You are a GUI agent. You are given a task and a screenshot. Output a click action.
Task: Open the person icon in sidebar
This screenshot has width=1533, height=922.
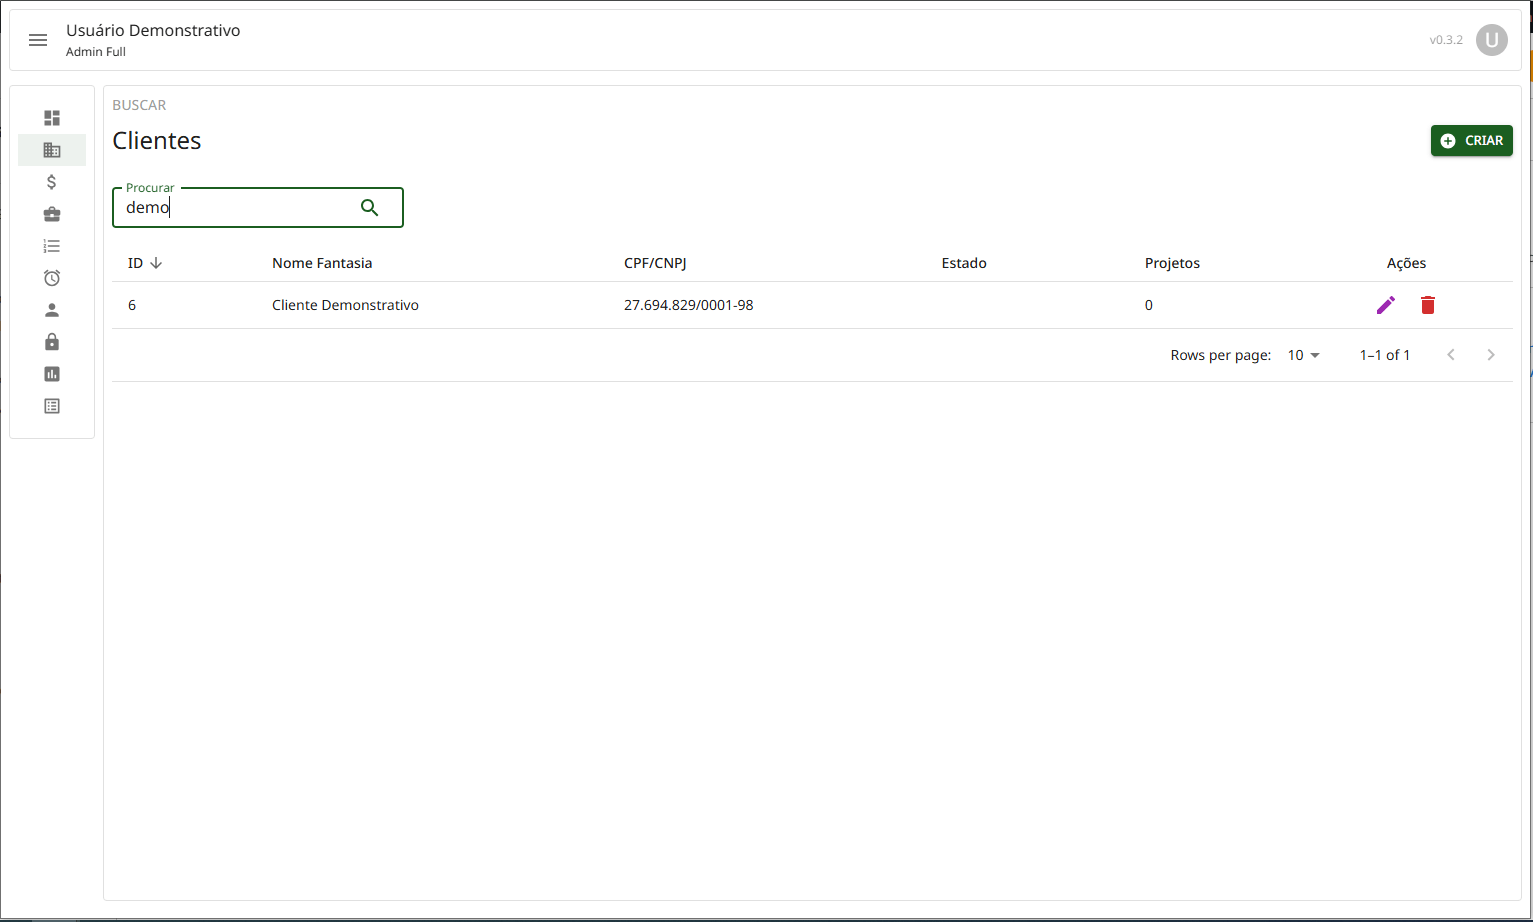(52, 310)
